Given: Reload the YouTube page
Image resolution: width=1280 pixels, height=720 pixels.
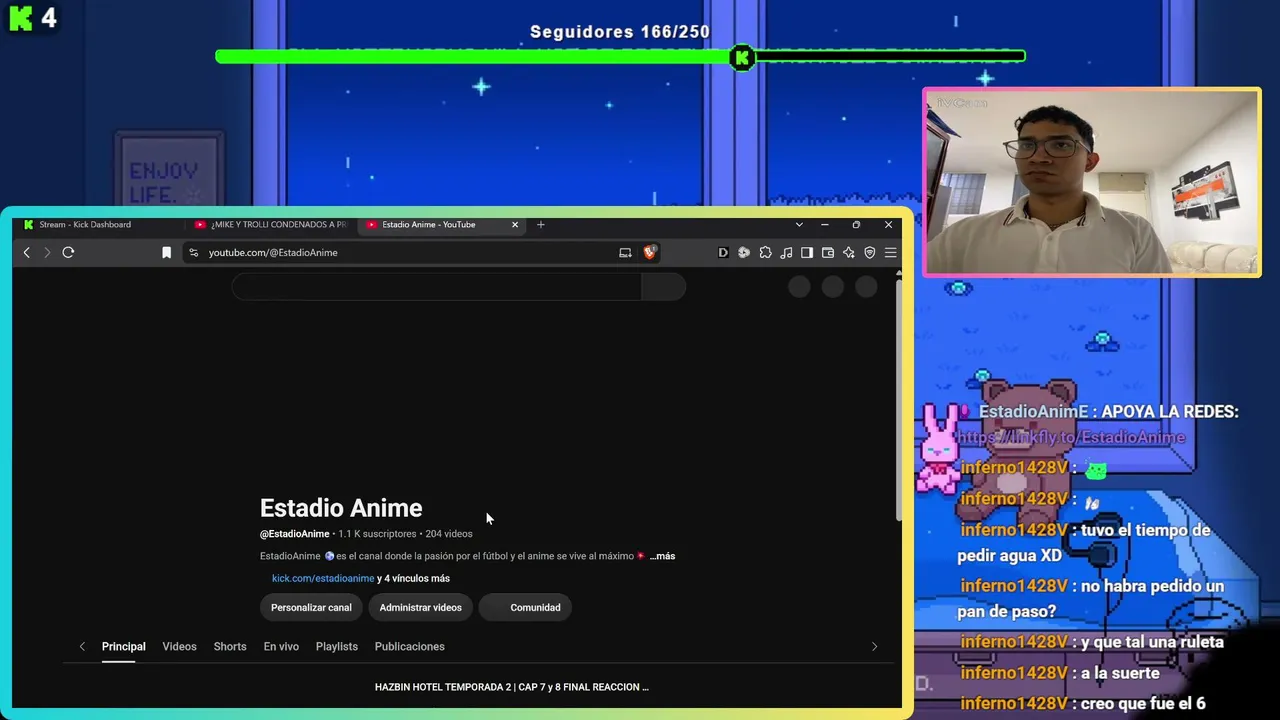Looking at the screenshot, I should tap(68, 252).
